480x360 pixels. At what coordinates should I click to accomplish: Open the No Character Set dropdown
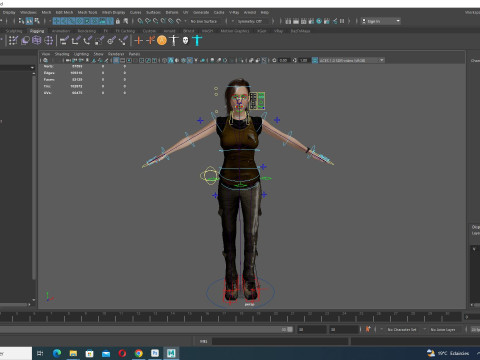403,329
